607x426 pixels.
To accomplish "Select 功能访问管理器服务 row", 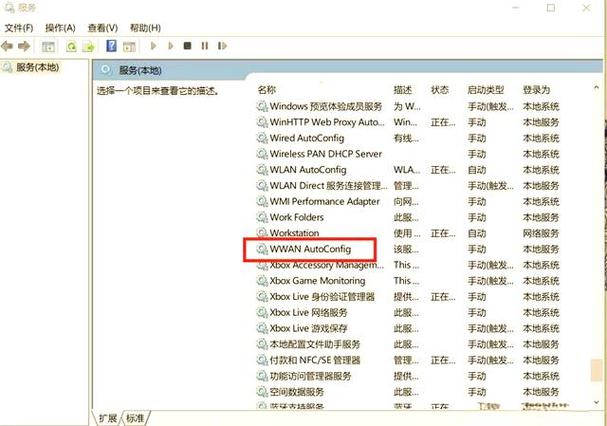I will coord(408,376).
